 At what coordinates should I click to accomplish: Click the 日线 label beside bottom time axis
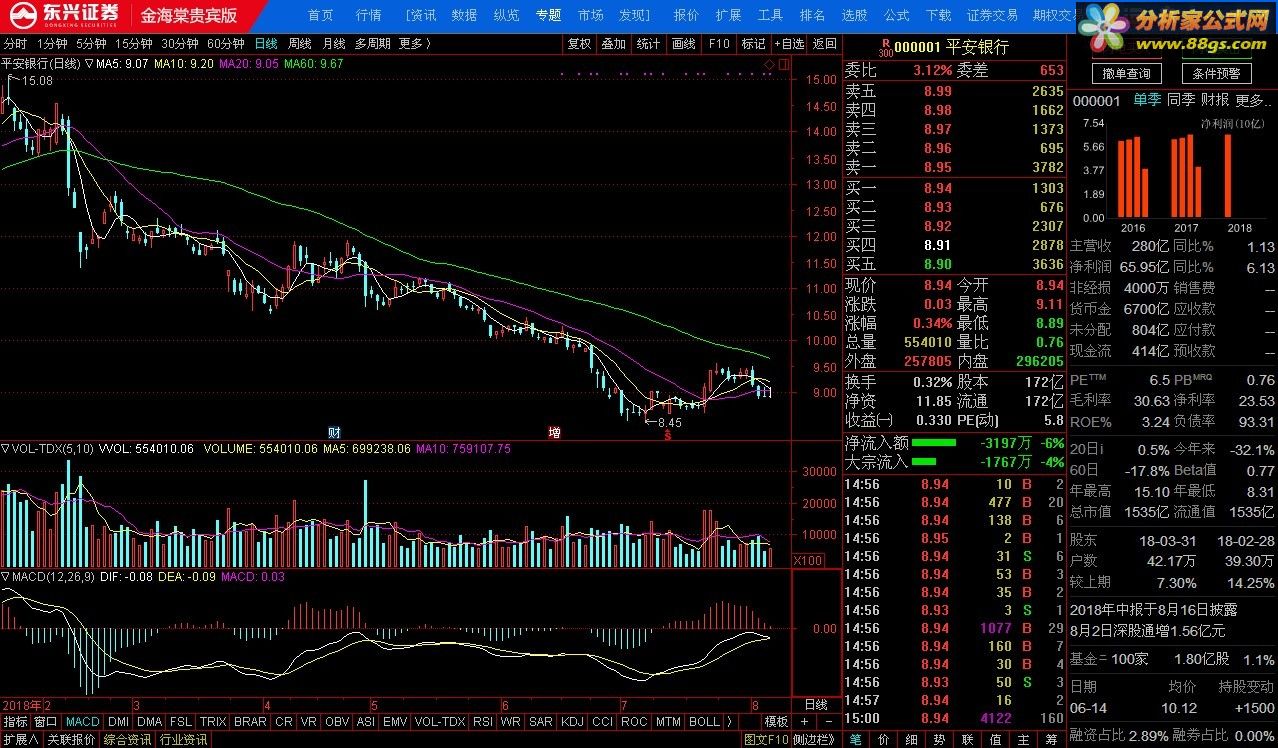[816, 704]
